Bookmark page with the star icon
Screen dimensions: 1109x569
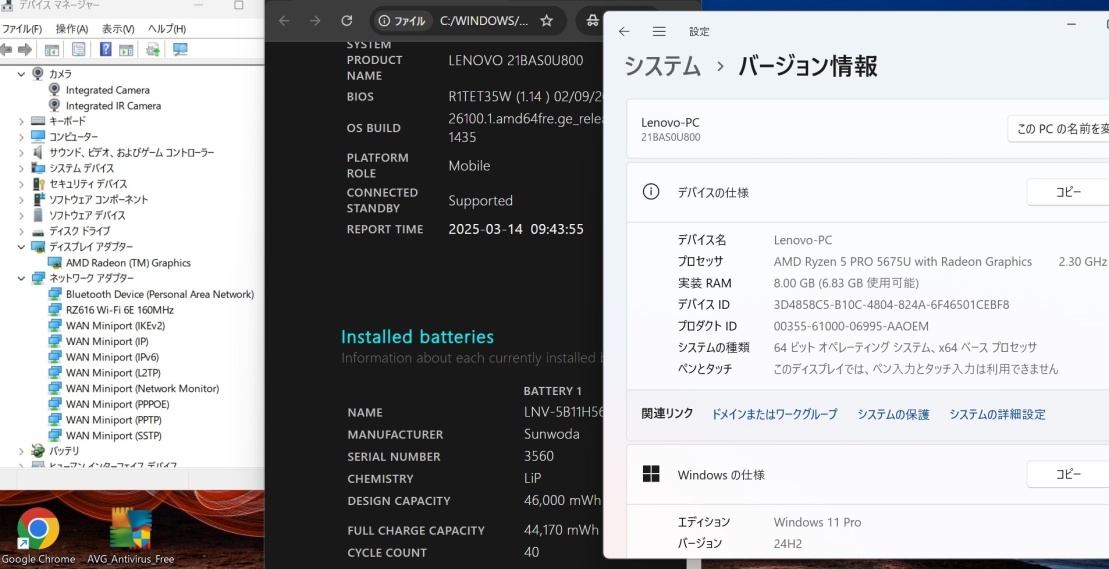pos(546,20)
